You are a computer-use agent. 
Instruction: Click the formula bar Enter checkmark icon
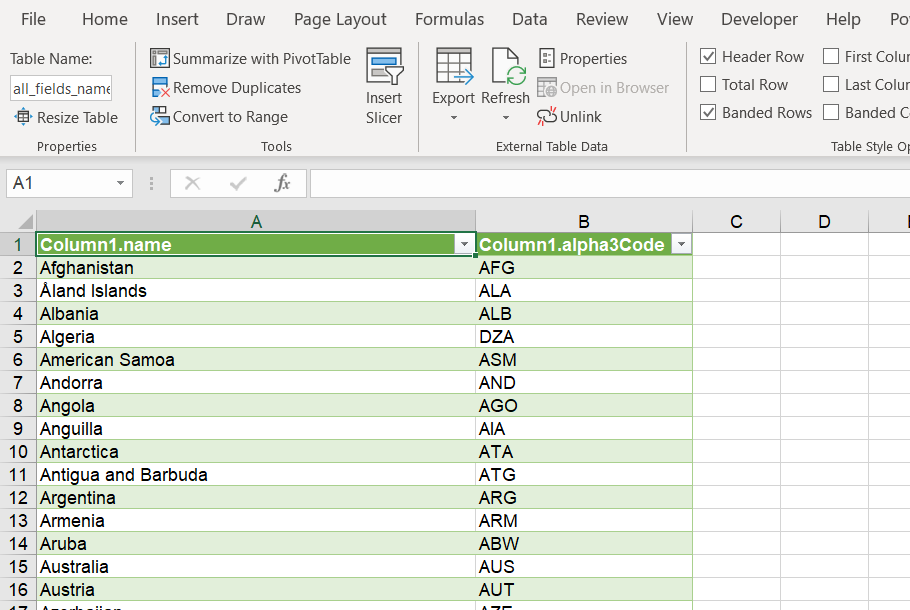coord(238,183)
